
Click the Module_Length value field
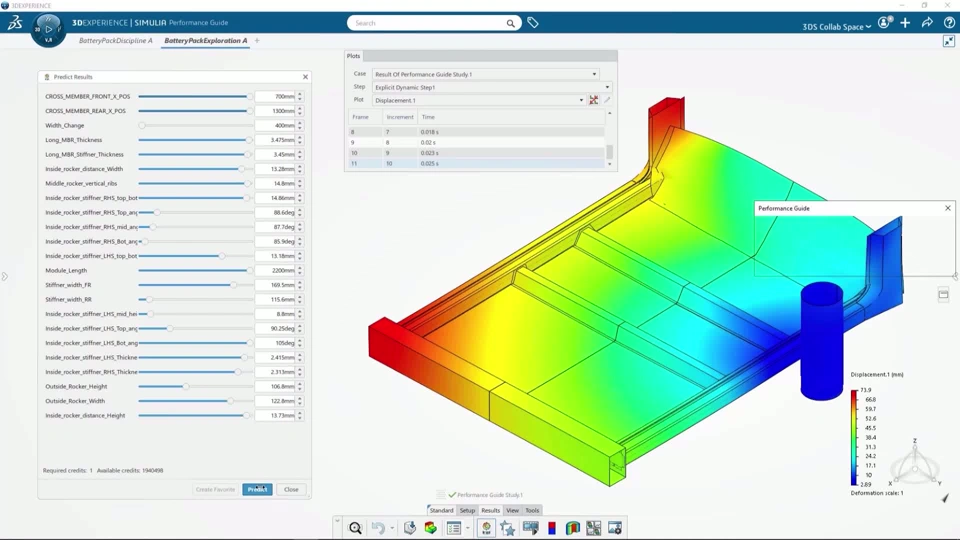[x=276, y=270]
